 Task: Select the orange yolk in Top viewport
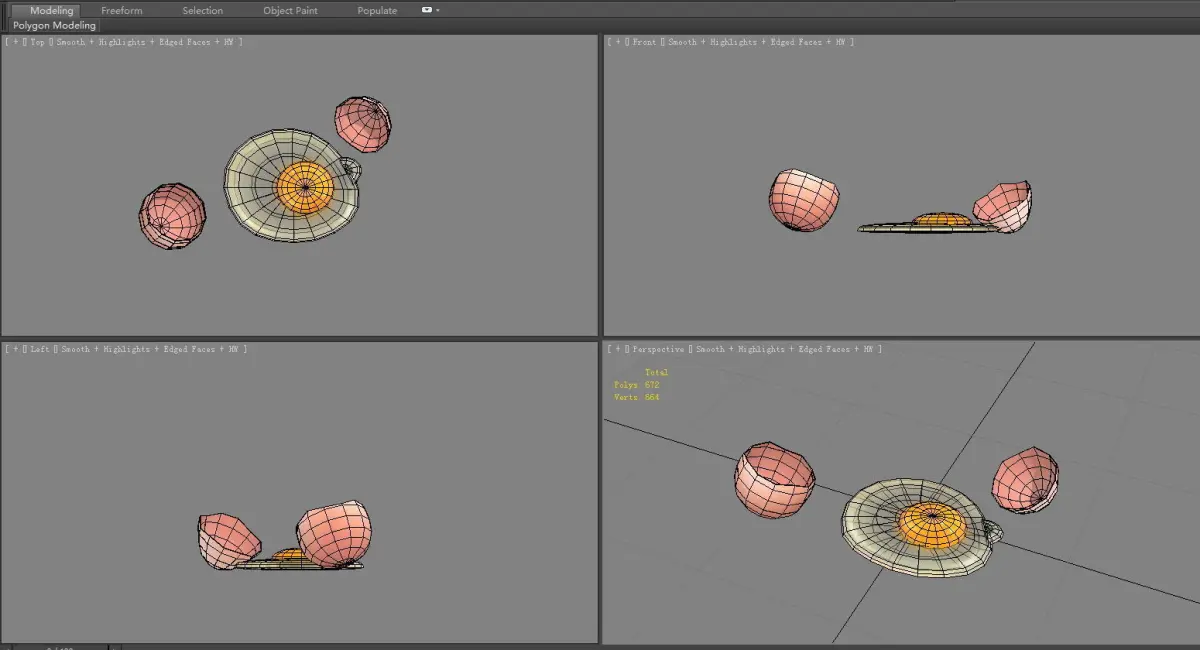tap(304, 186)
